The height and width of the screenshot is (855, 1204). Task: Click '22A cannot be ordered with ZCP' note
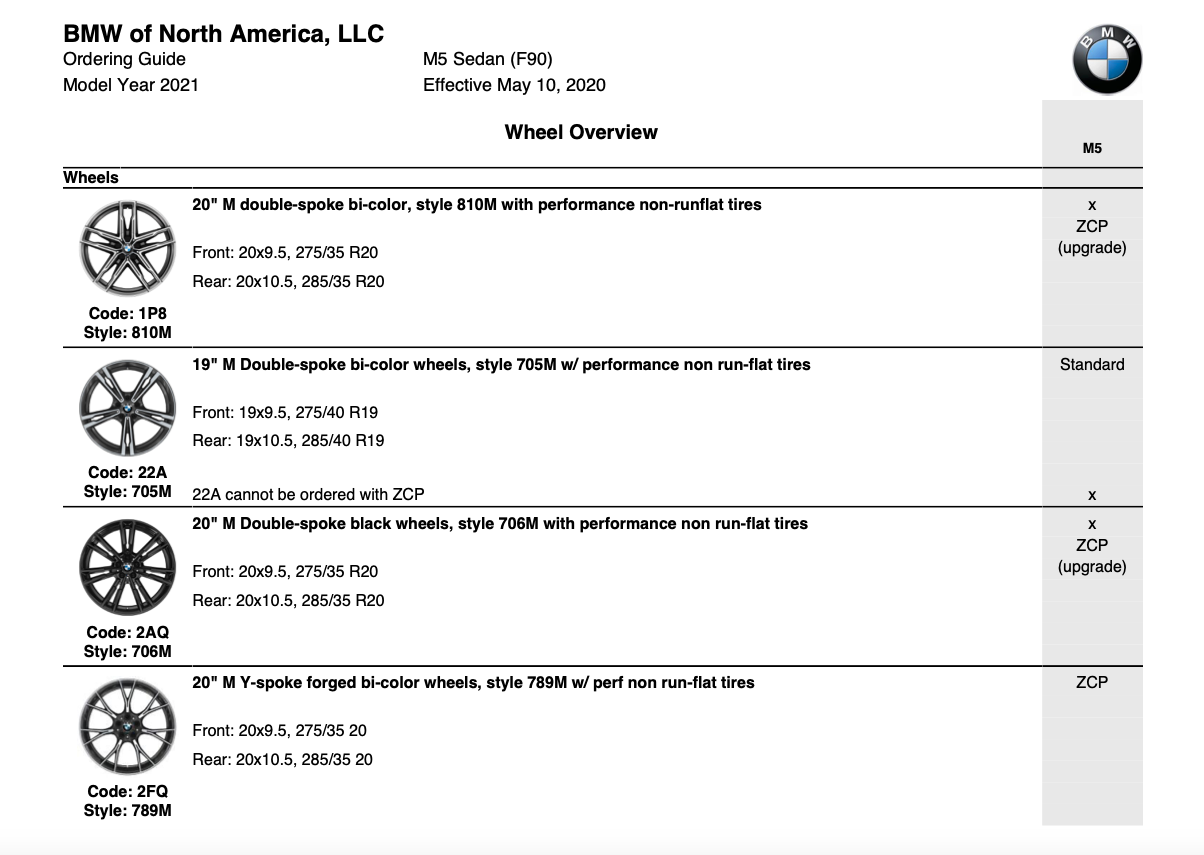click(315, 494)
